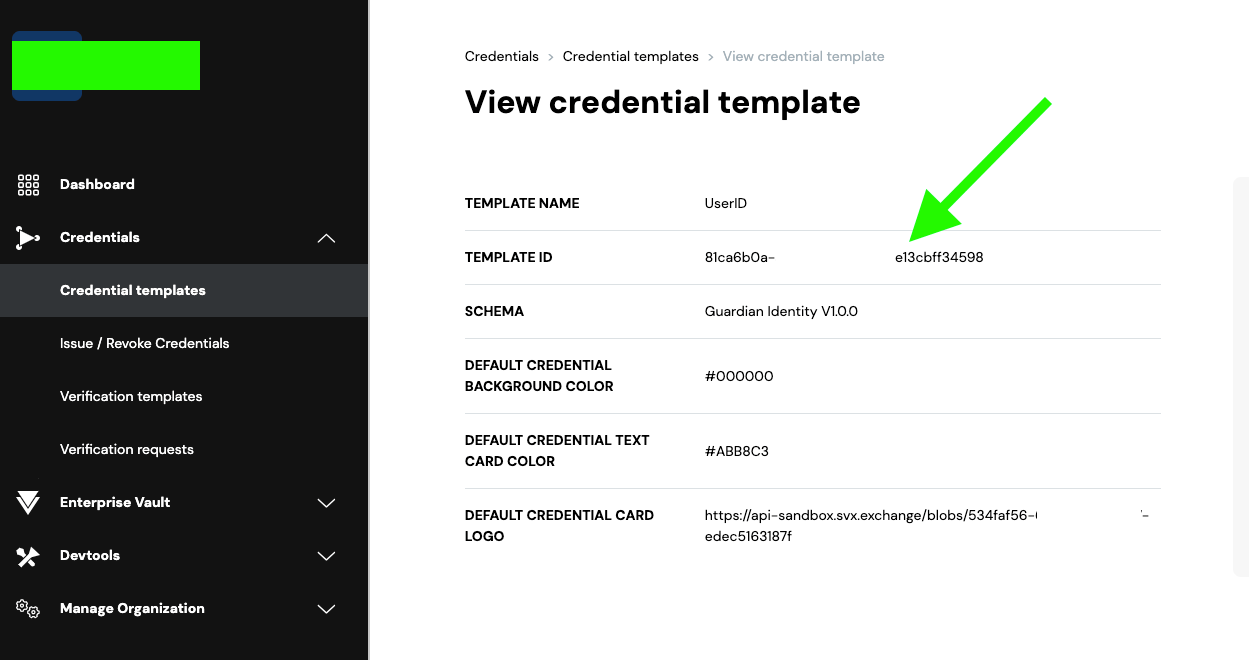Expand the Manage Organization chevron
This screenshot has height=660, width=1249.
click(326, 609)
